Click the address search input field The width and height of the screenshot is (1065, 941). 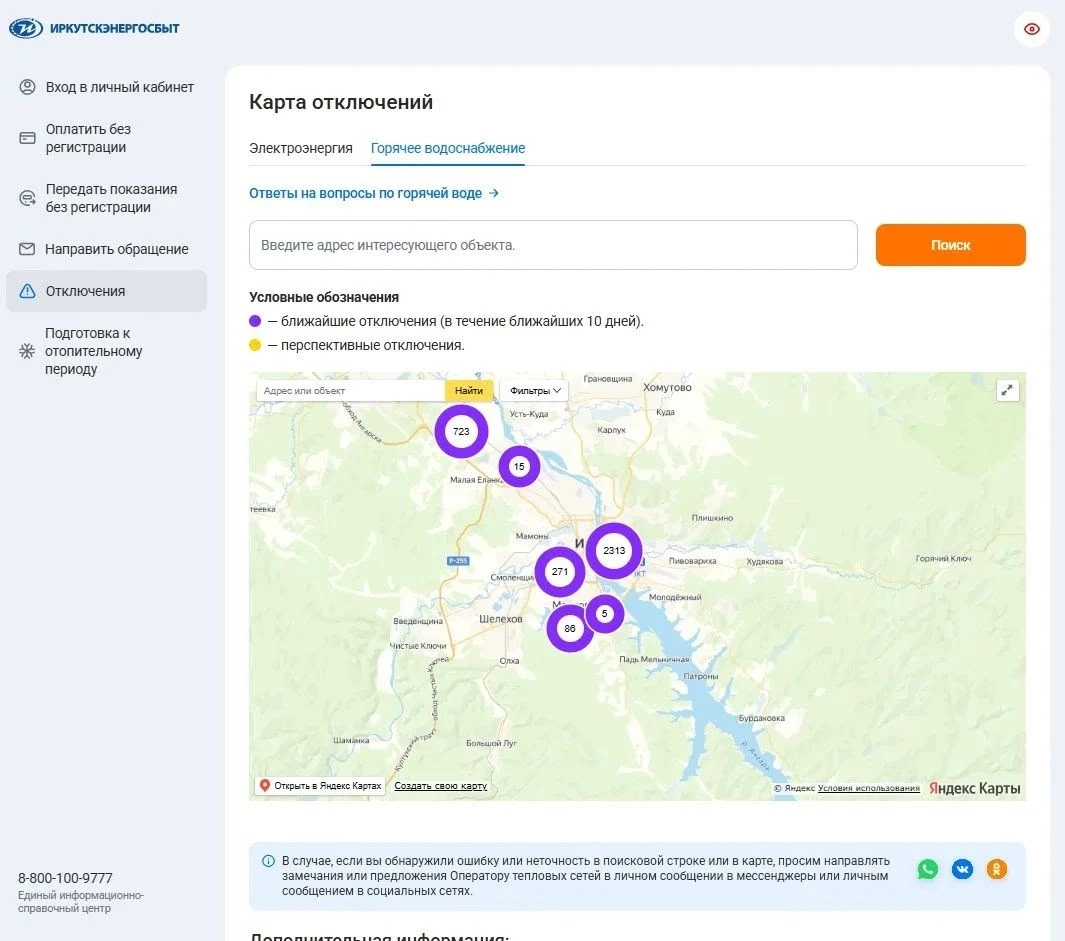click(553, 245)
